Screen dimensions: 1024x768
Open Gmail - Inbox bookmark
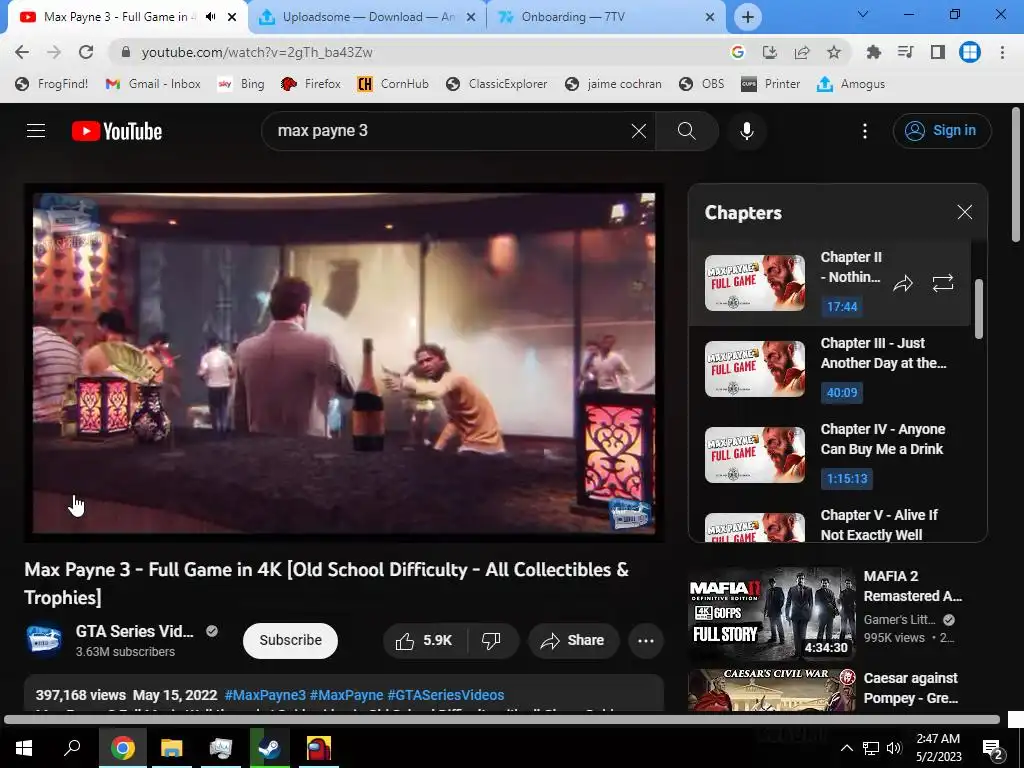153,84
